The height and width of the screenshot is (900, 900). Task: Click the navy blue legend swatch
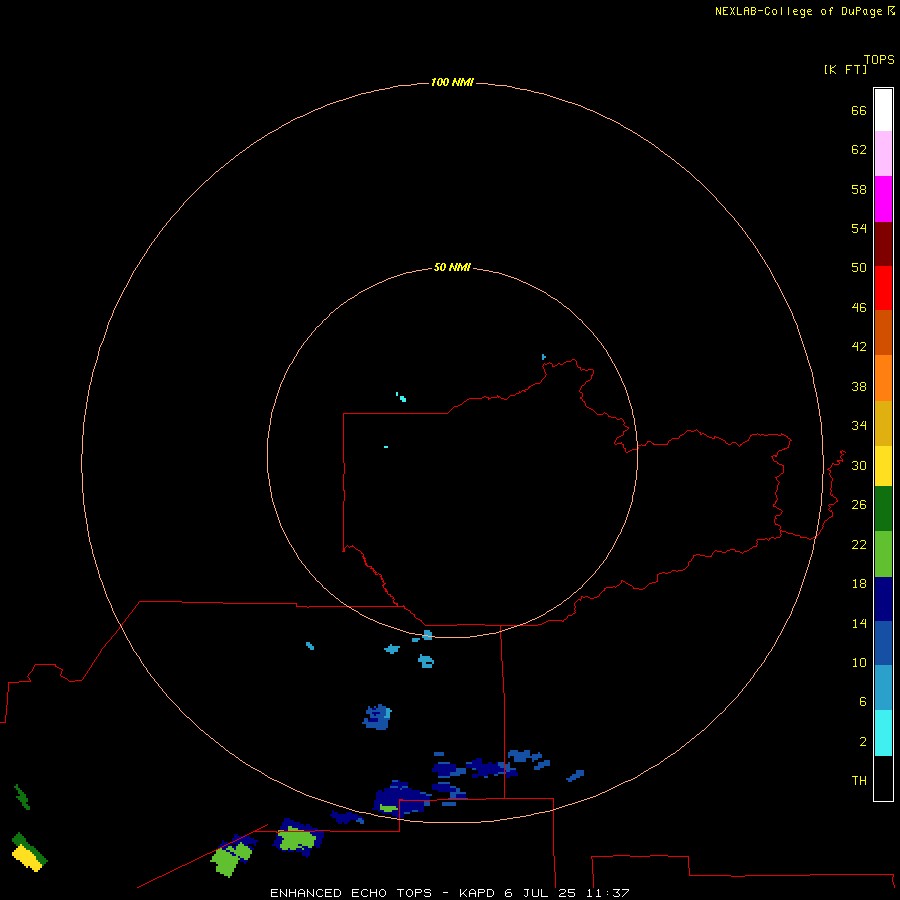pos(883,599)
